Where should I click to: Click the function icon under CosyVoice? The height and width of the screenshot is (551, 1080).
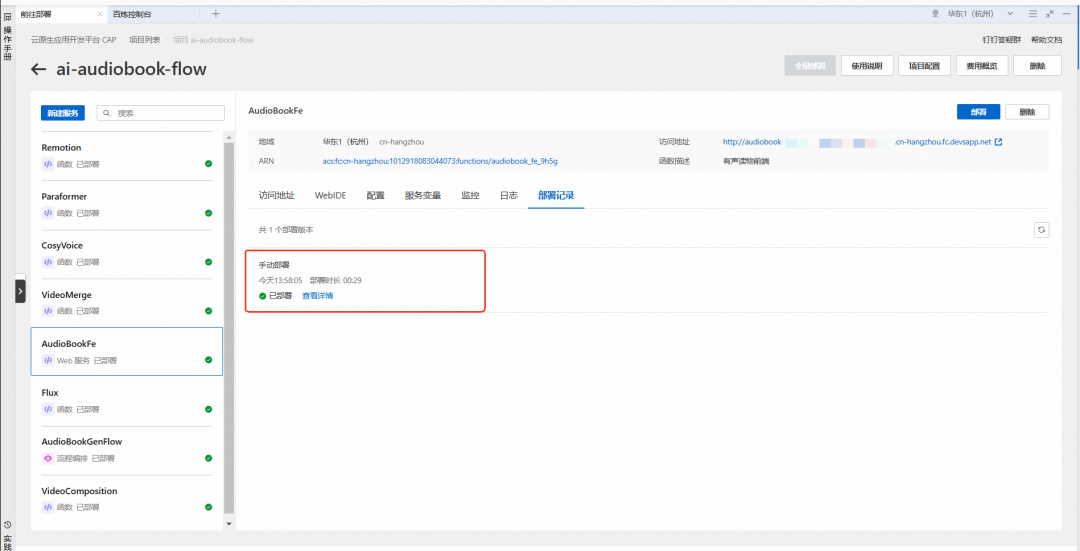[48, 262]
